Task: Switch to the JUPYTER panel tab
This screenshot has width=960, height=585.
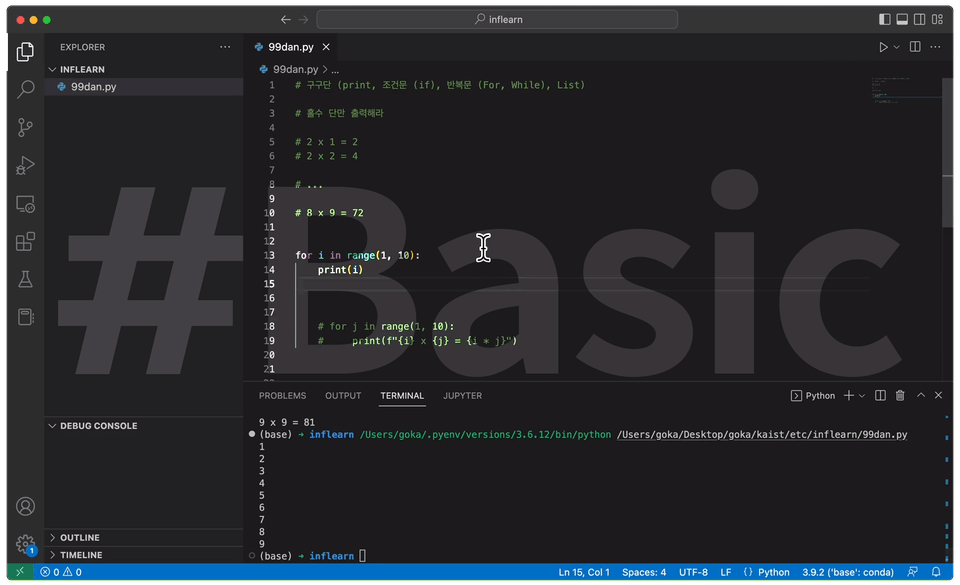Action: point(462,396)
